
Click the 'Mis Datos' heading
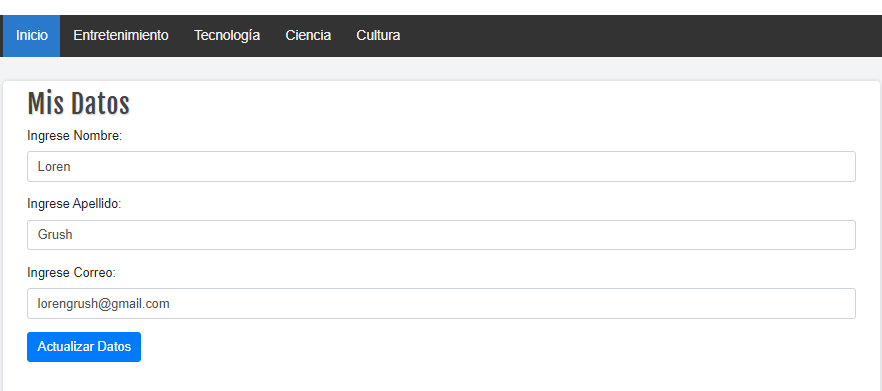tap(78, 104)
